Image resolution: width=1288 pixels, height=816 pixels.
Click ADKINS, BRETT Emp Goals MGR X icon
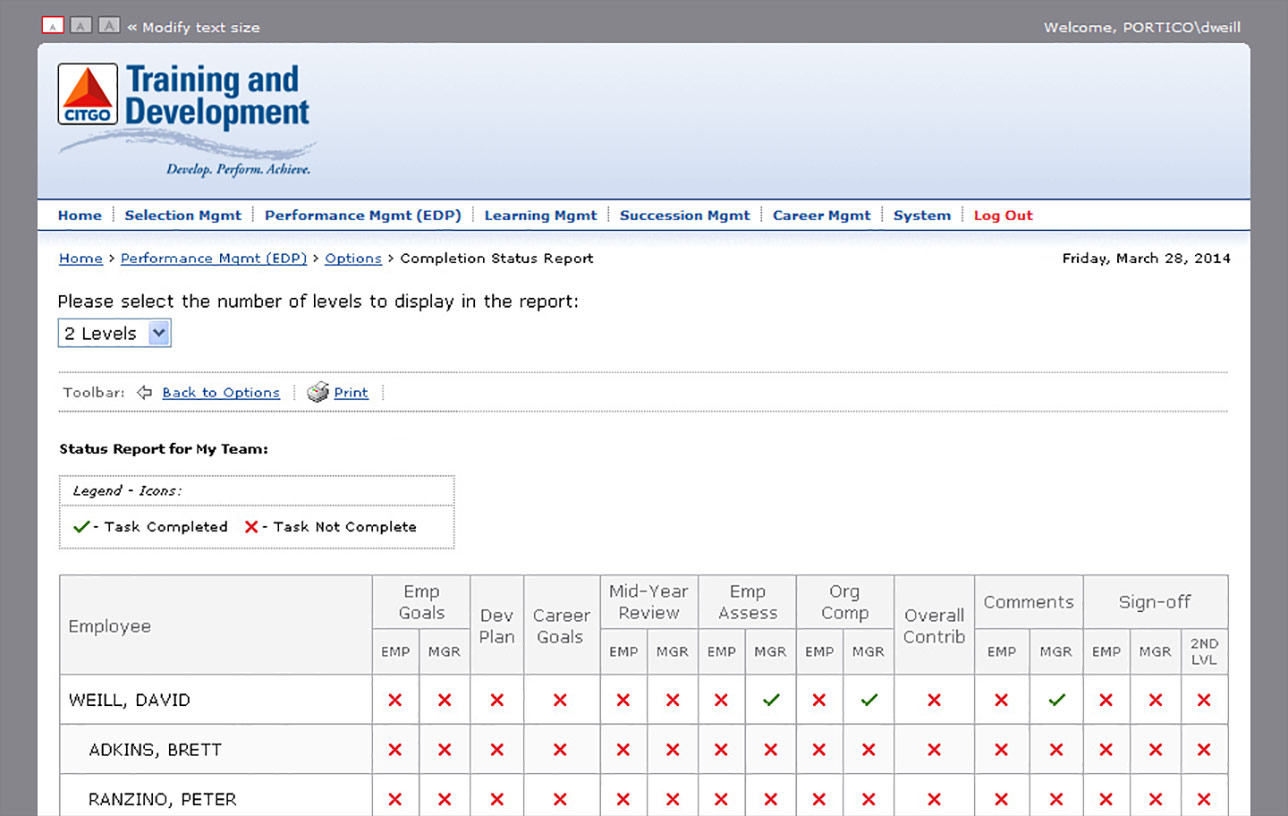click(444, 749)
